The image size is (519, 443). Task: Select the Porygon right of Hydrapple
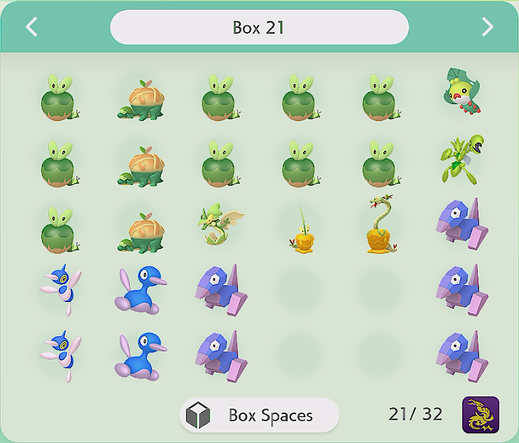tap(462, 224)
